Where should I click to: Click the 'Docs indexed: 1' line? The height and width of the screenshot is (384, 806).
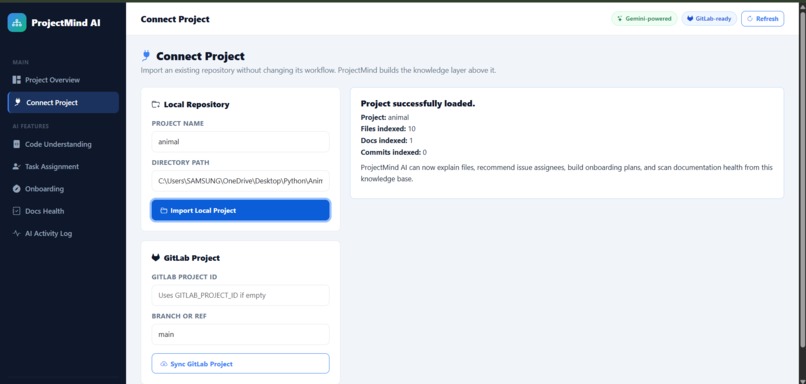tap(387, 140)
